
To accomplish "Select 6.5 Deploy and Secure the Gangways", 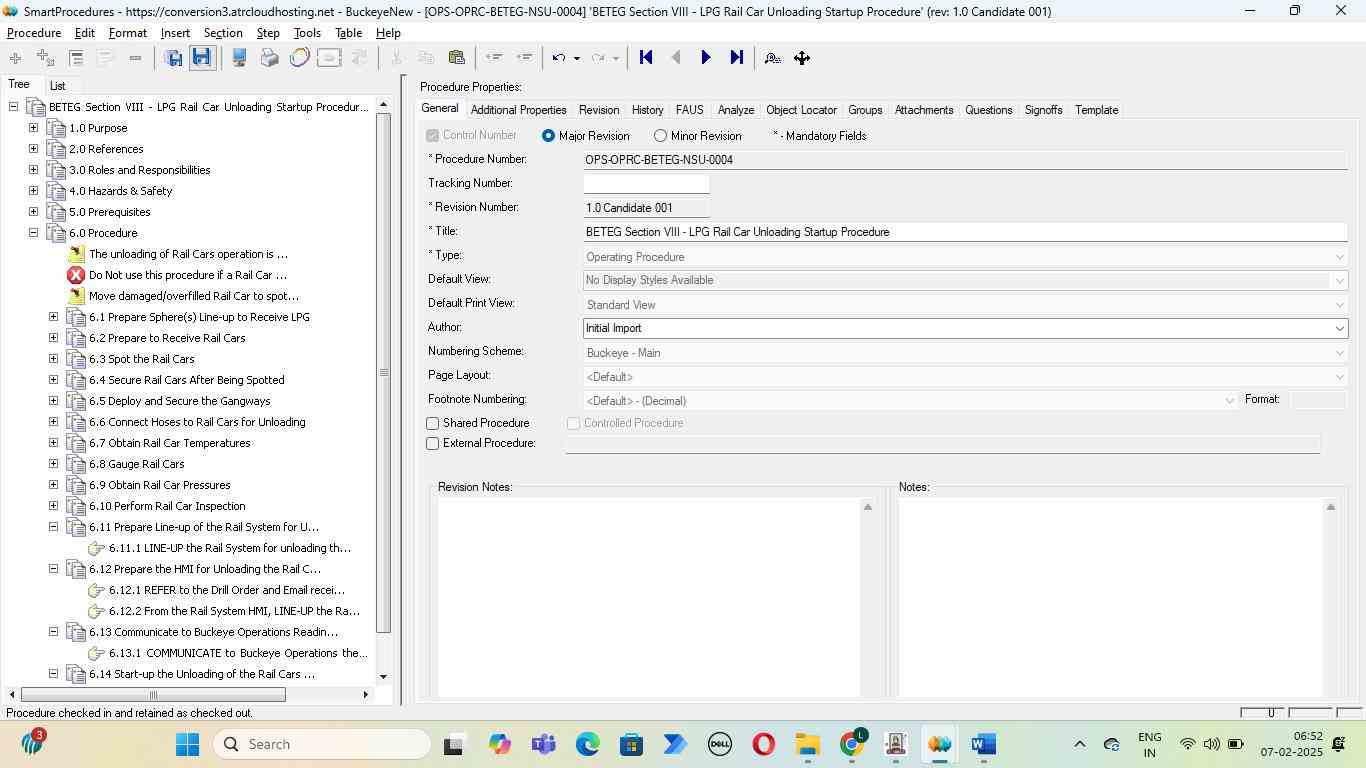I will (x=180, y=401).
